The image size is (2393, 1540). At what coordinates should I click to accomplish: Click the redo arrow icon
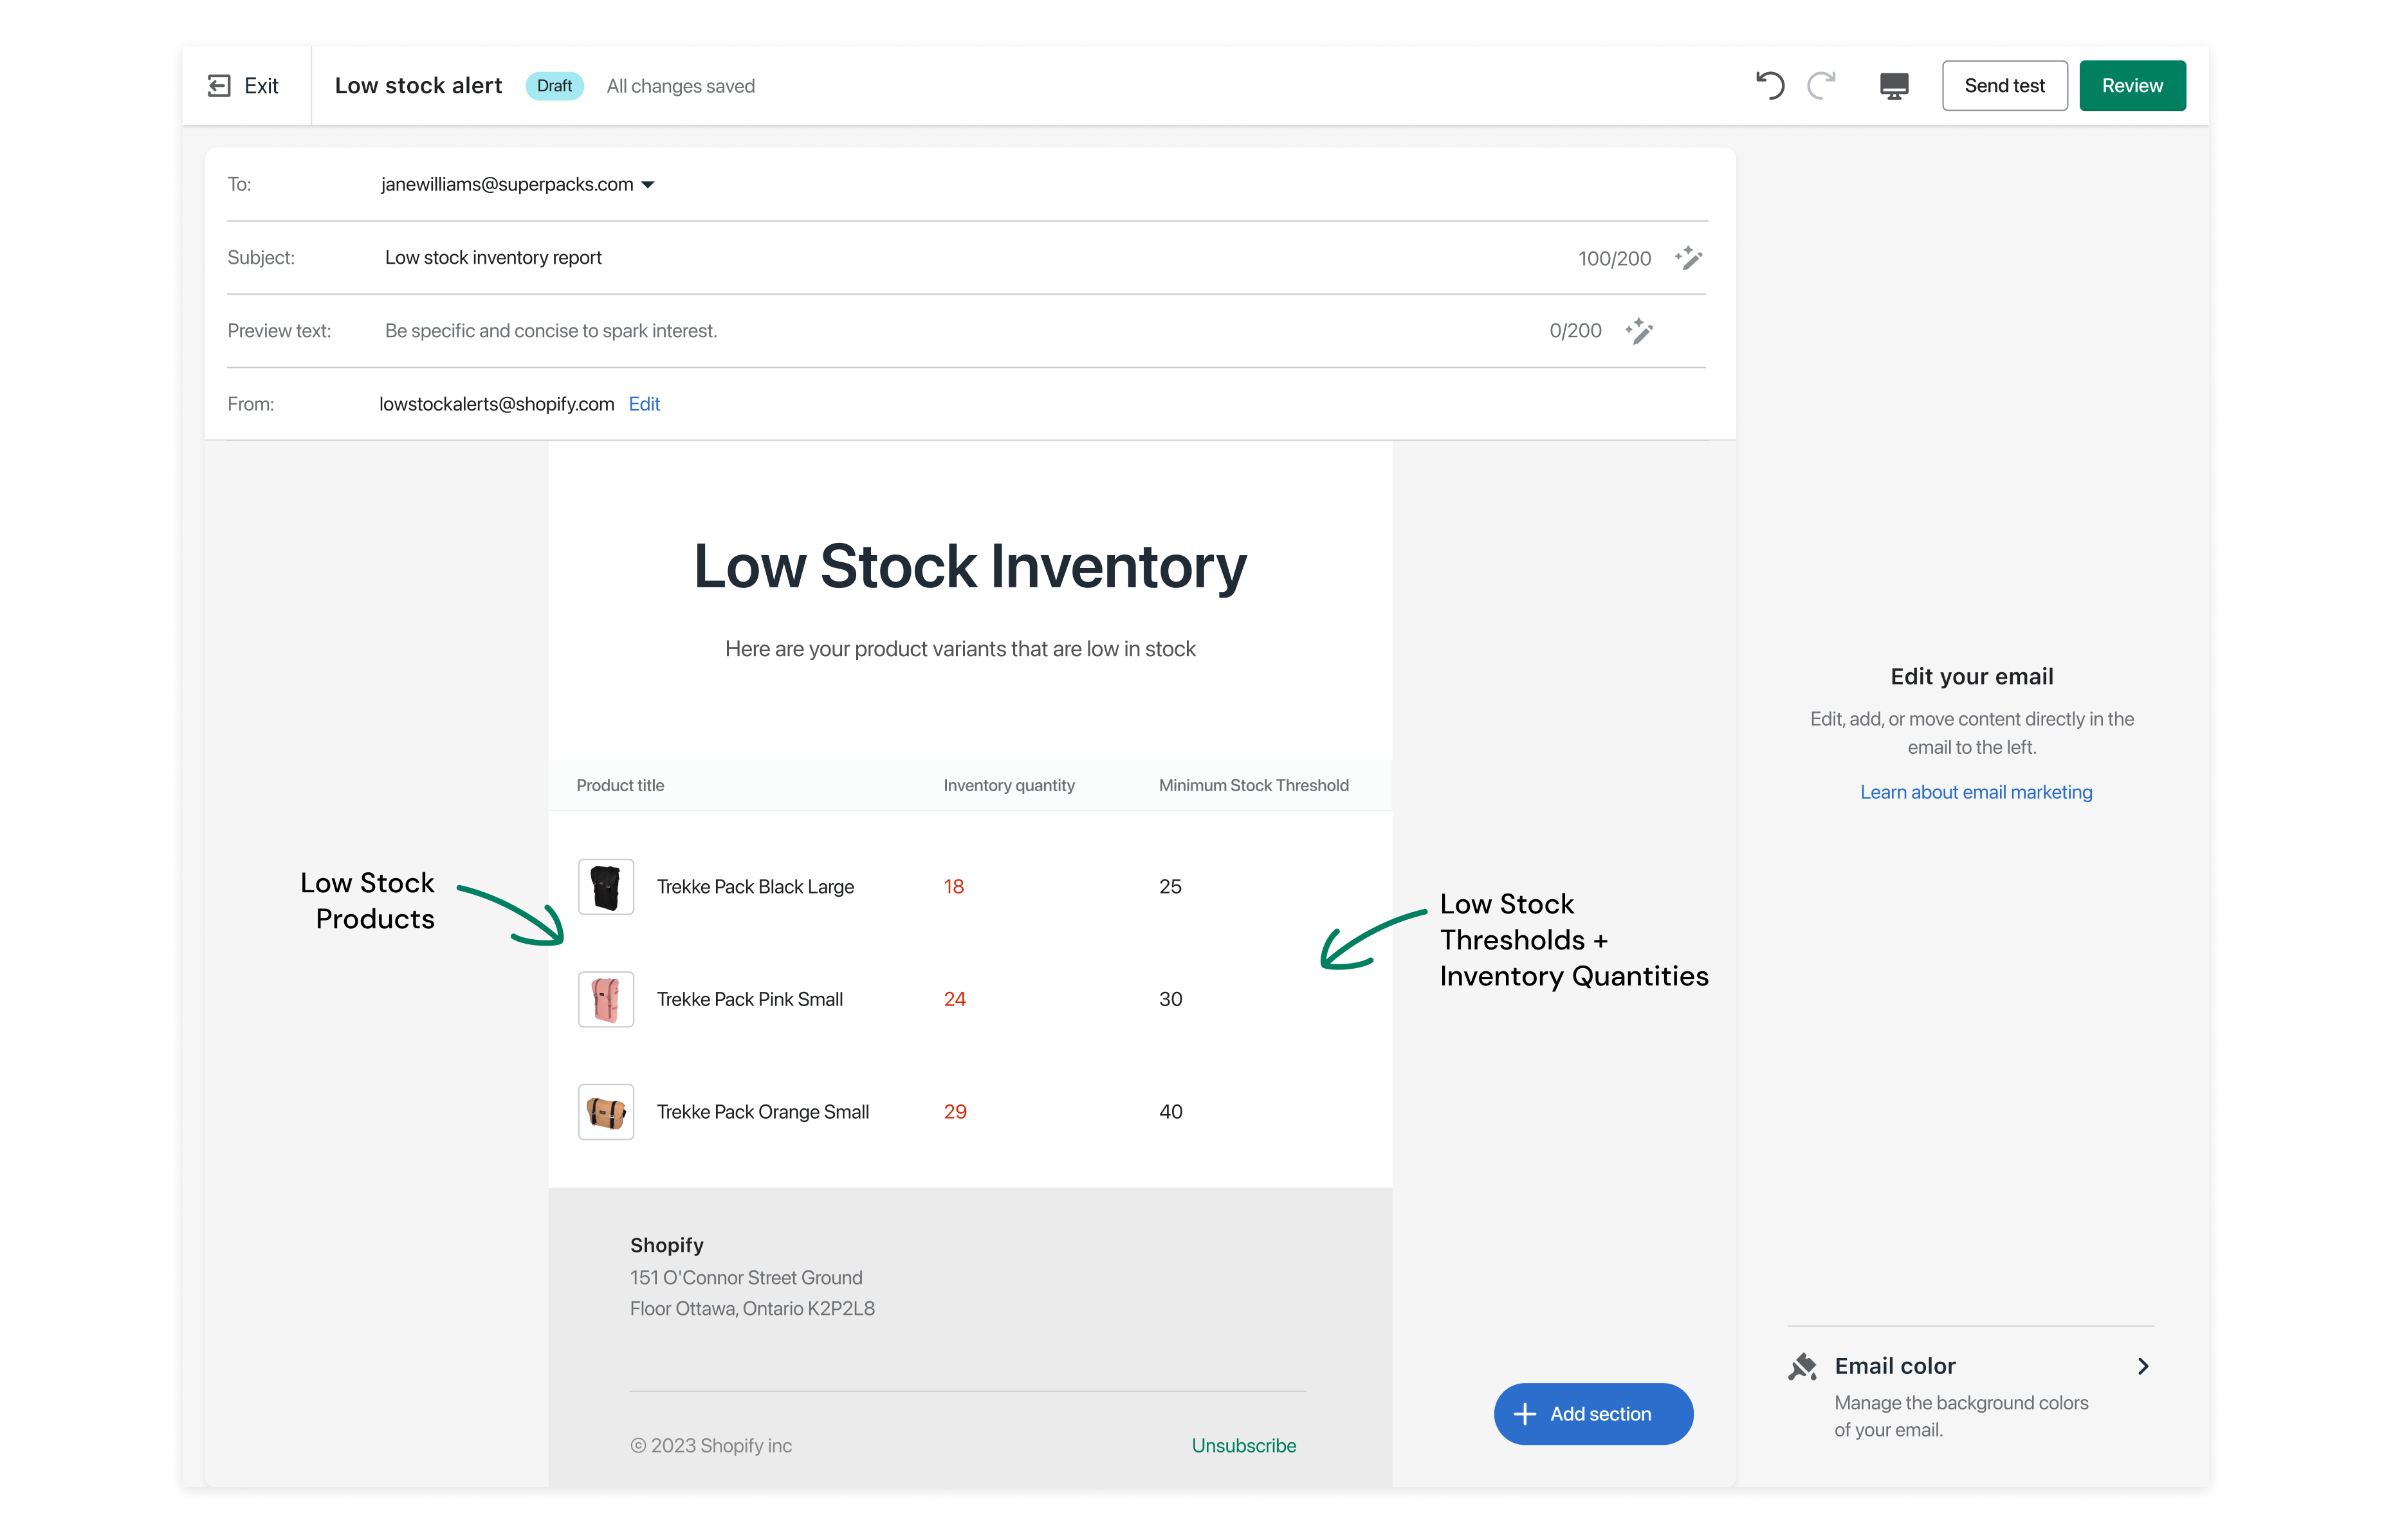(x=1821, y=86)
